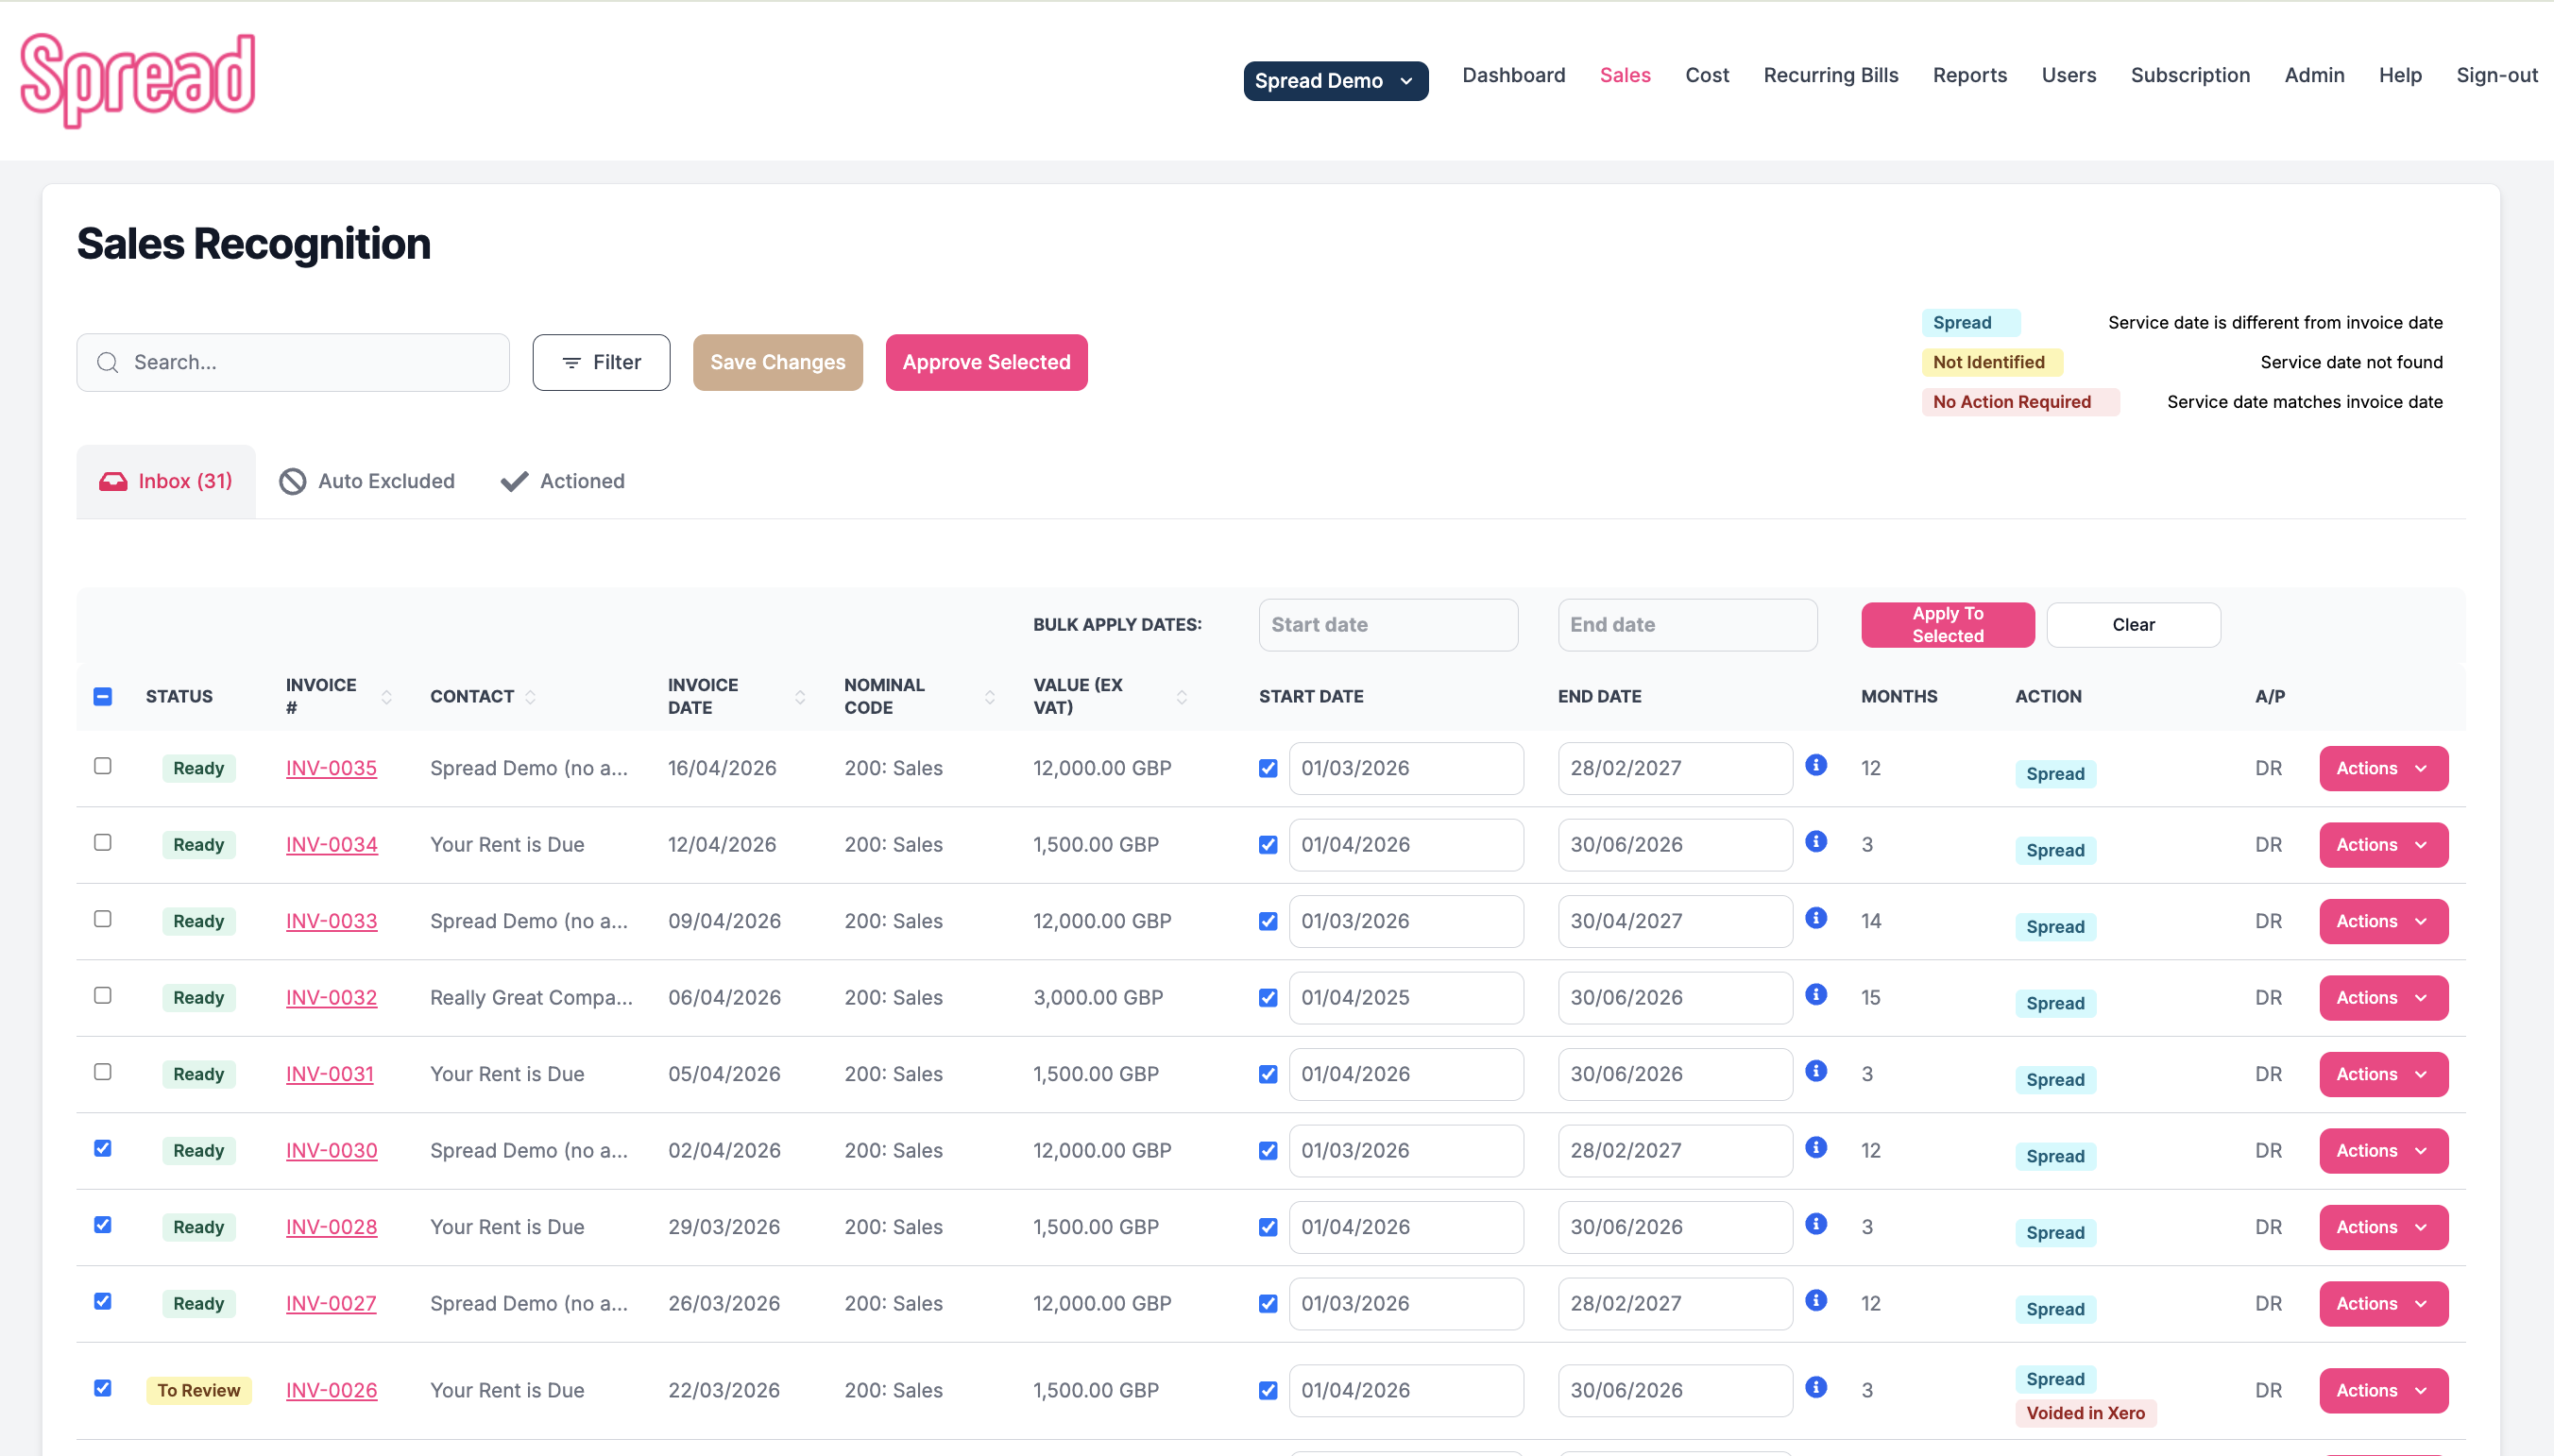
Task: Click the Actioned checkmark icon
Action: (x=513, y=481)
